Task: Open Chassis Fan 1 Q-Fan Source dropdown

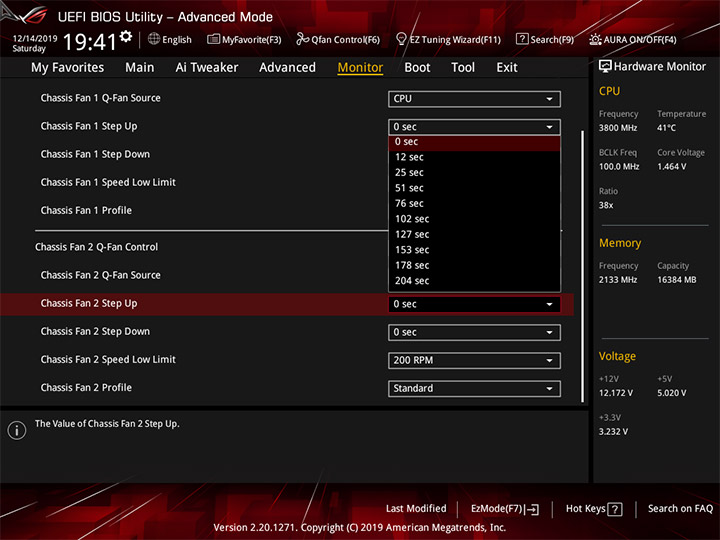Action: [x=474, y=99]
